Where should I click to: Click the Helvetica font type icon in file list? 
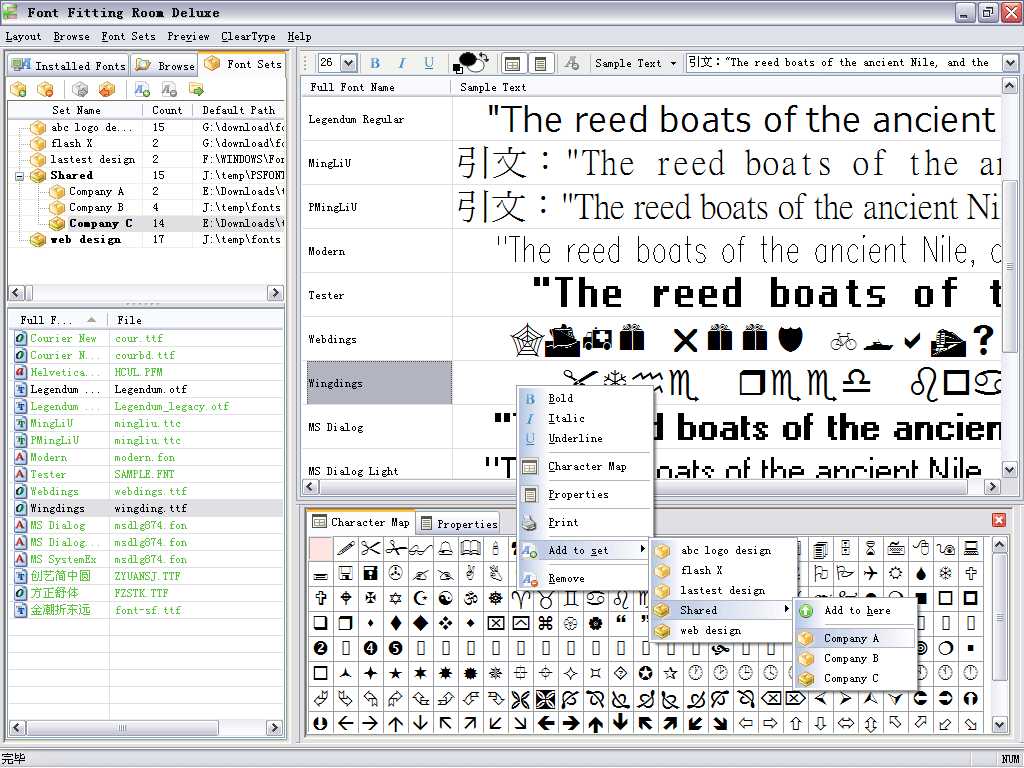coord(20,372)
